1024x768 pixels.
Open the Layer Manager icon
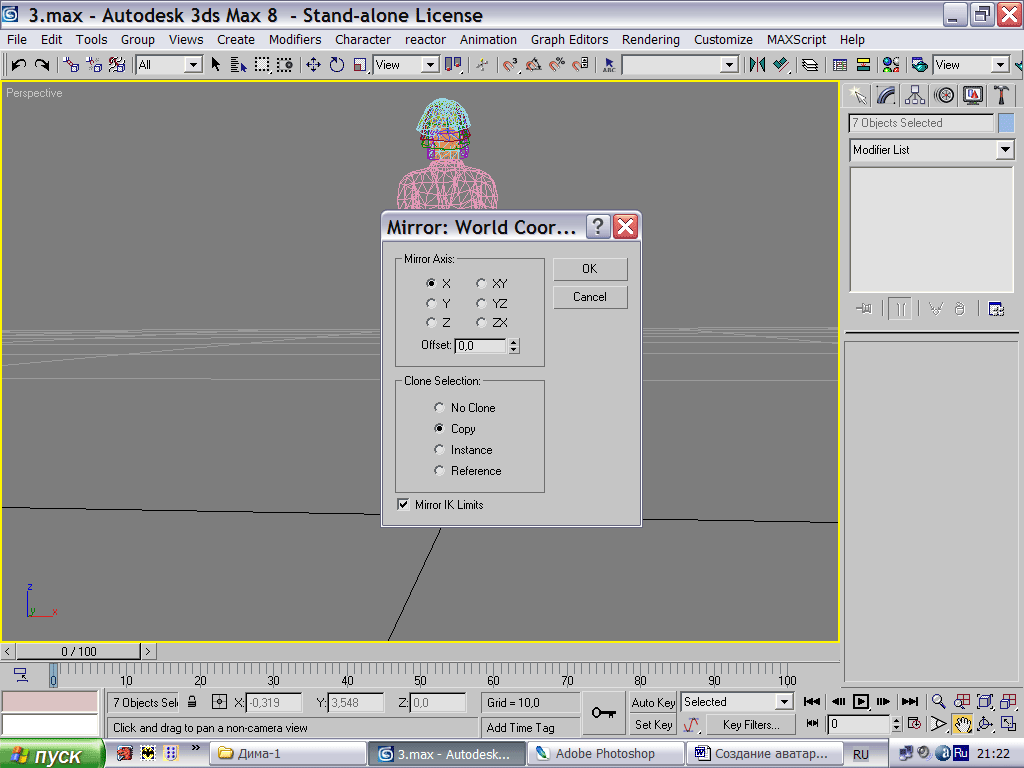click(810, 65)
